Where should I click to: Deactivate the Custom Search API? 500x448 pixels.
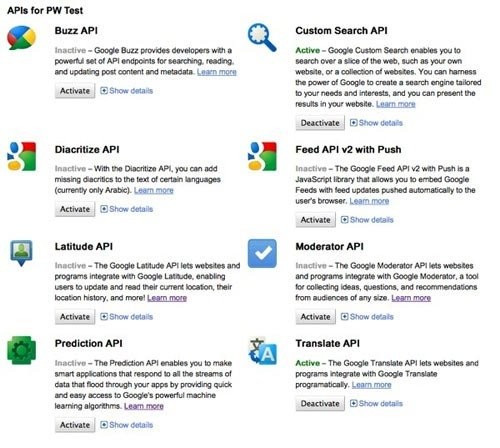tap(320, 123)
